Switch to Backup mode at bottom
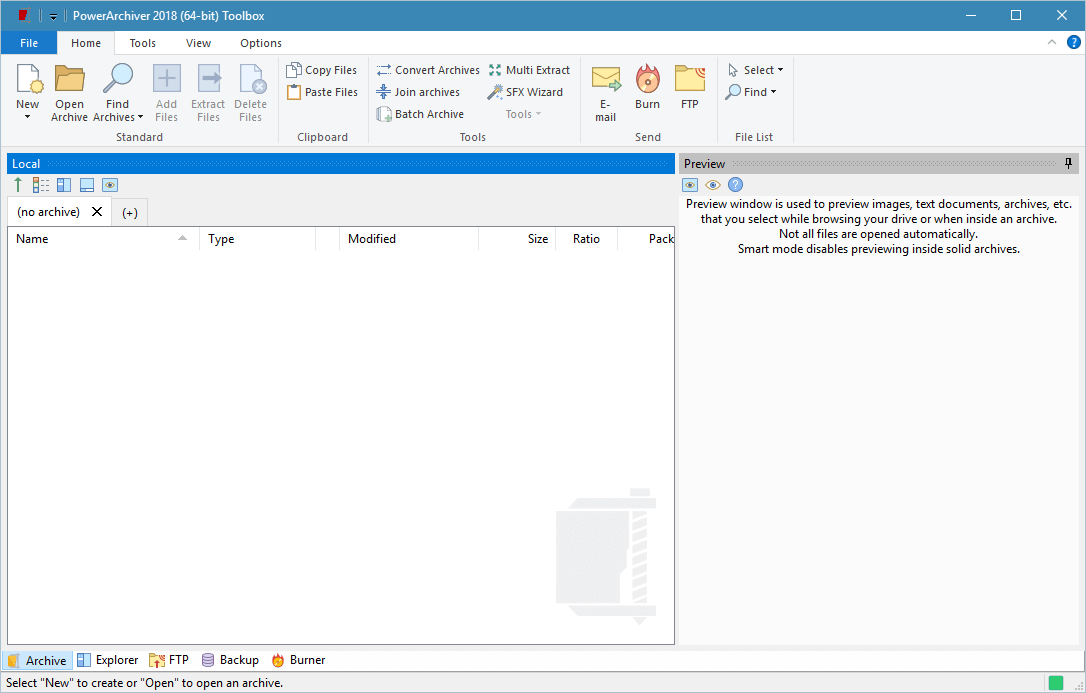1086x693 pixels. click(x=230, y=660)
